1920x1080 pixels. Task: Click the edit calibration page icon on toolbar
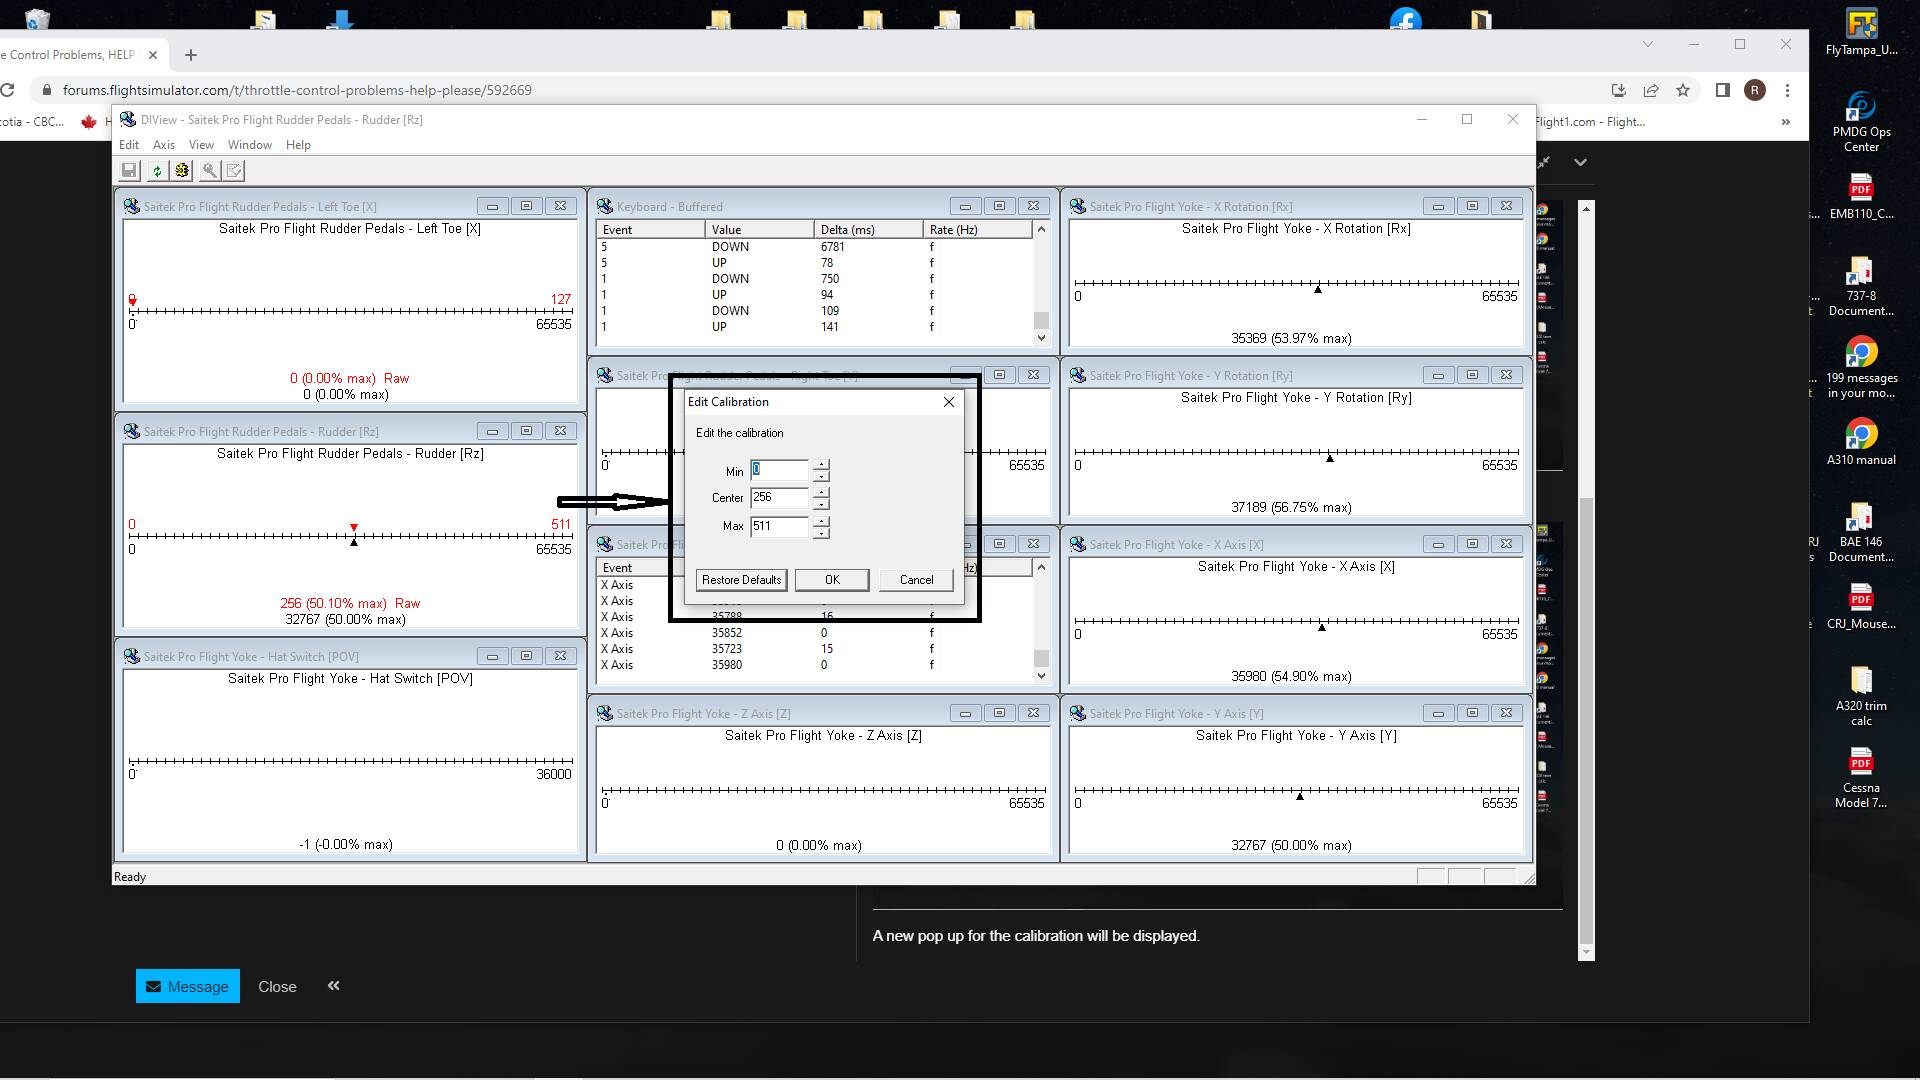[233, 170]
